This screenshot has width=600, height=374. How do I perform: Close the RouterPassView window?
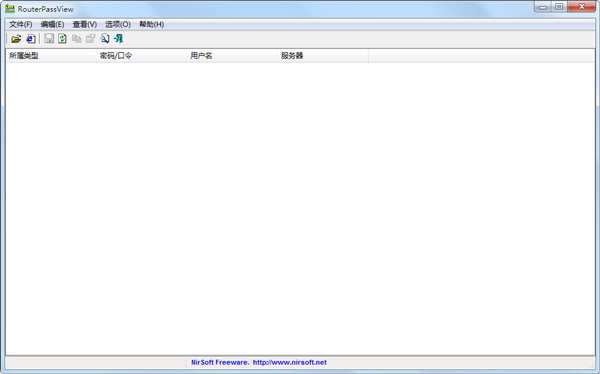pos(582,7)
